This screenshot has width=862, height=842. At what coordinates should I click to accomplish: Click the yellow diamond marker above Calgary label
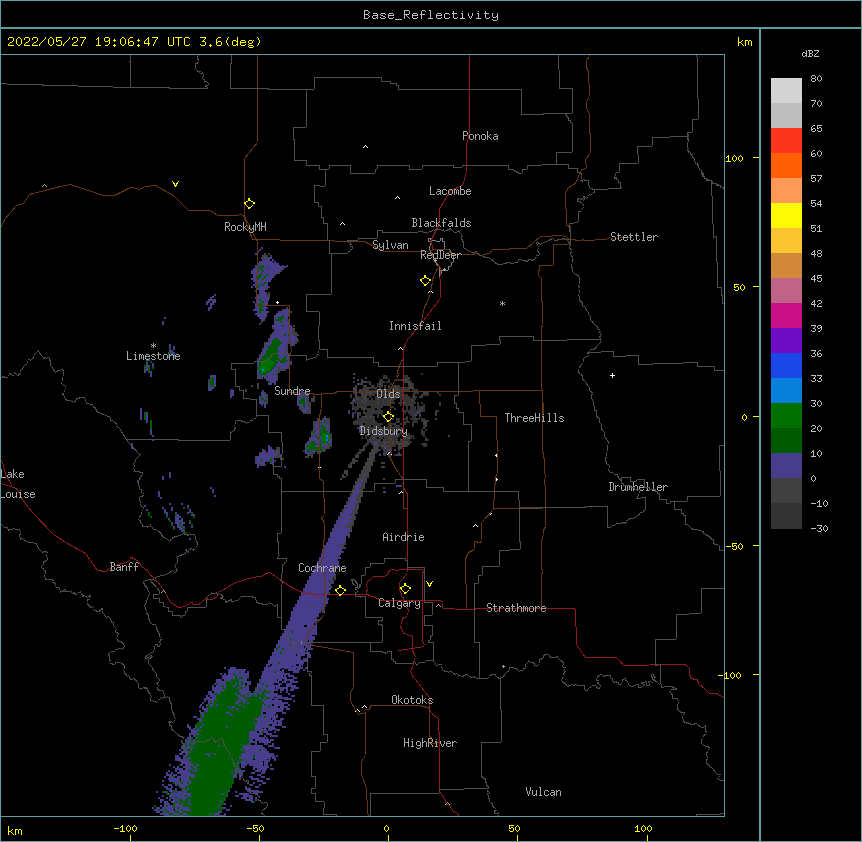click(x=405, y=589)
